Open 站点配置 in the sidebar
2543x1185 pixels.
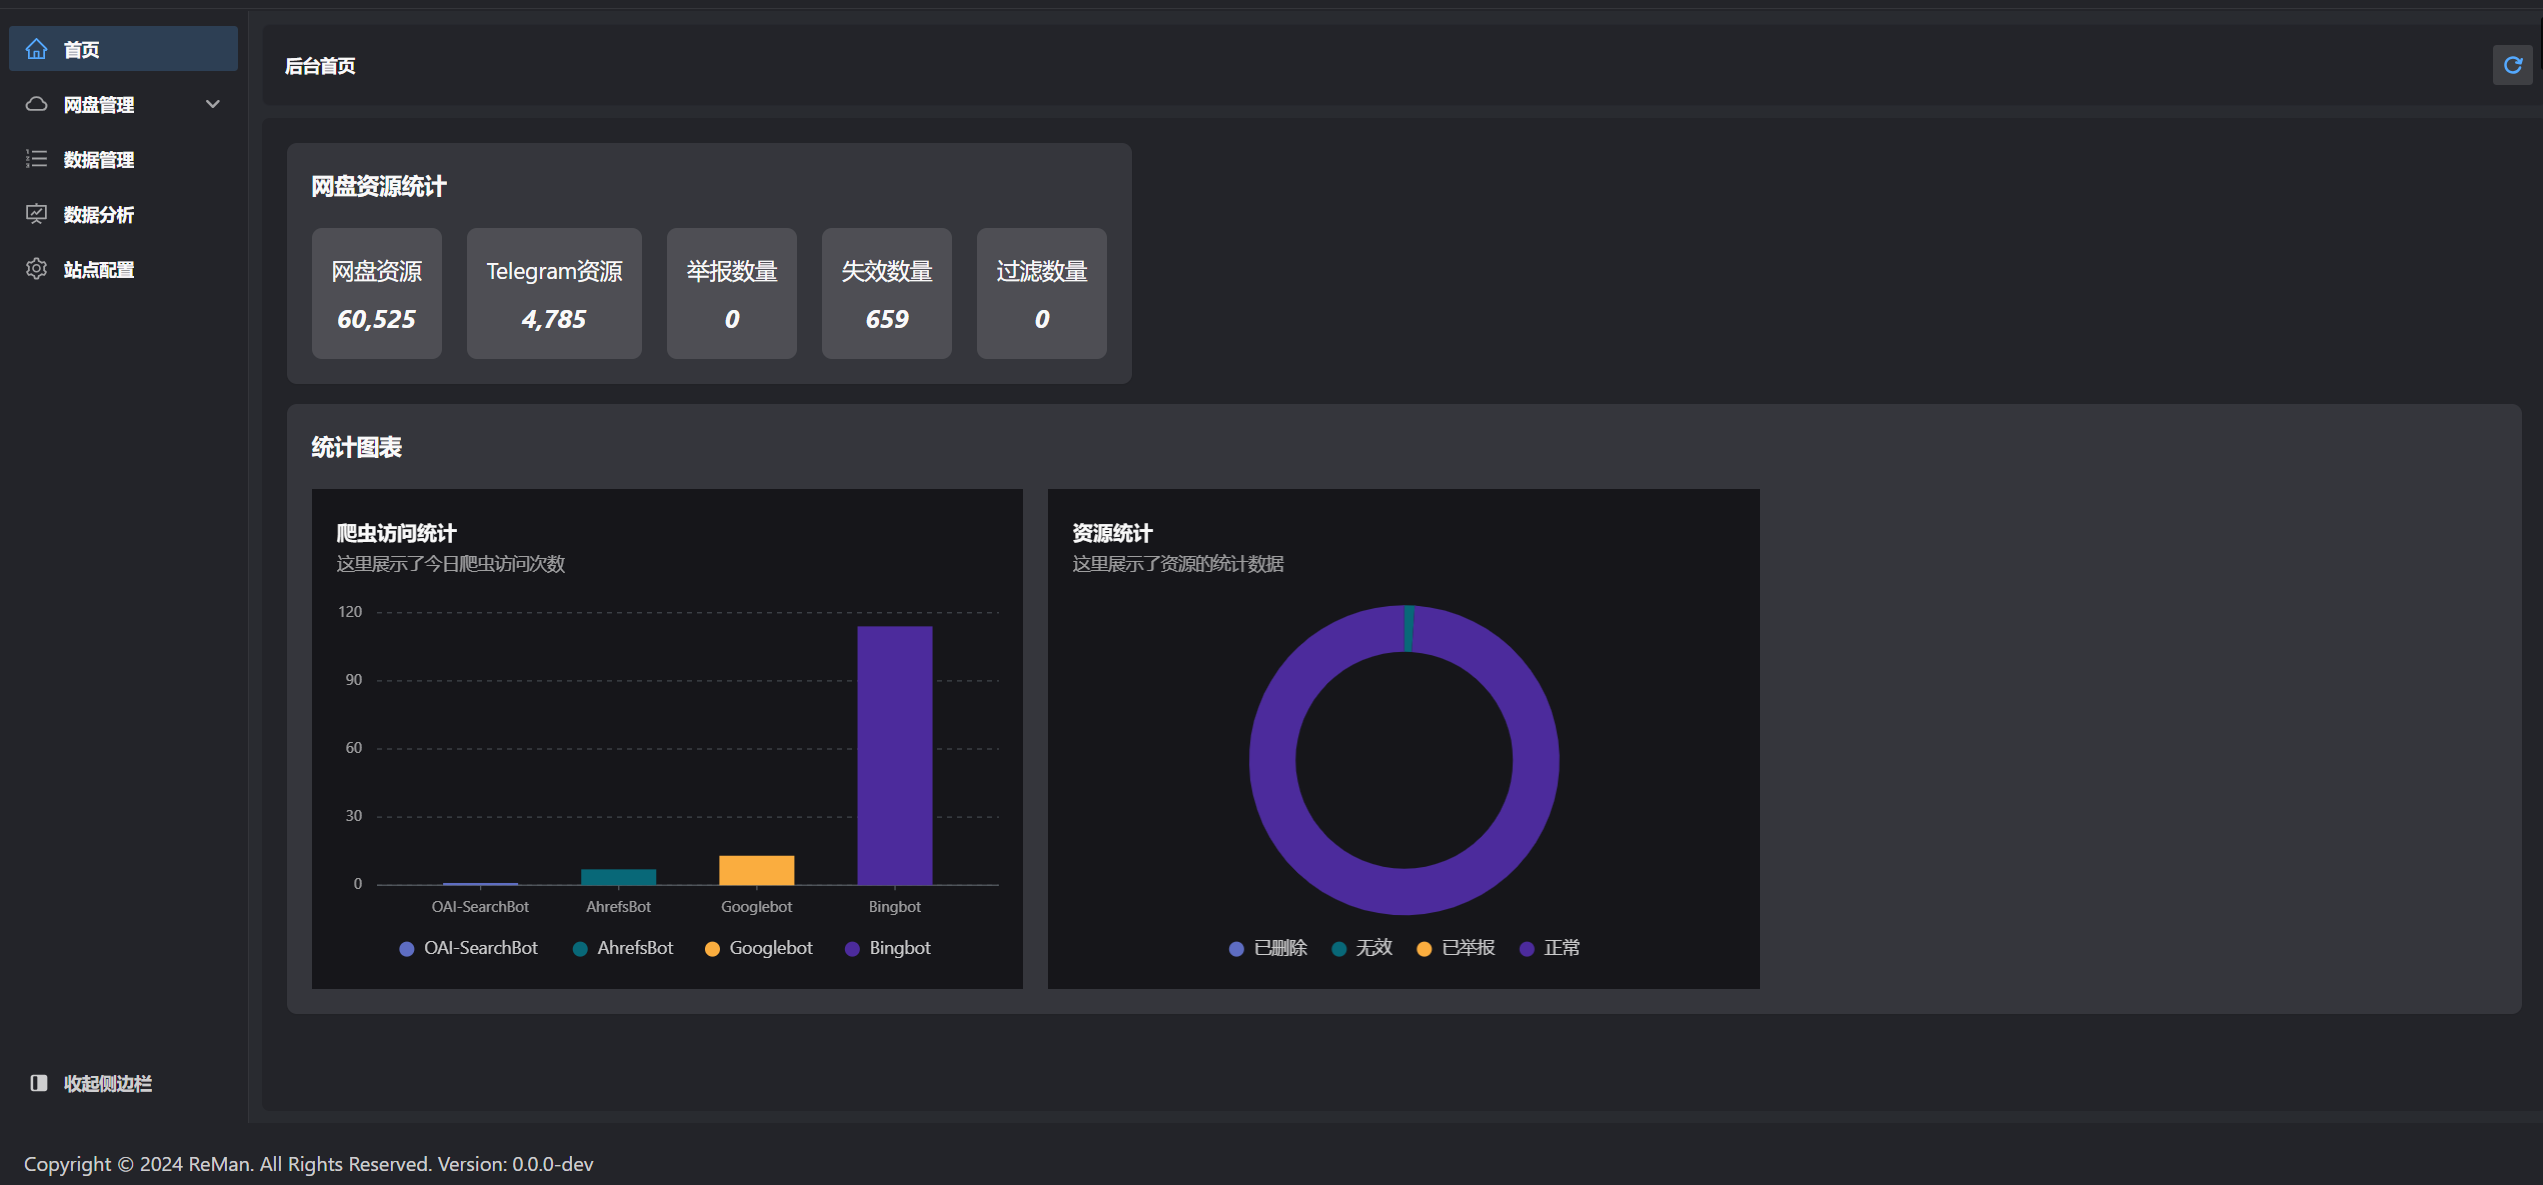pos(123,269)
